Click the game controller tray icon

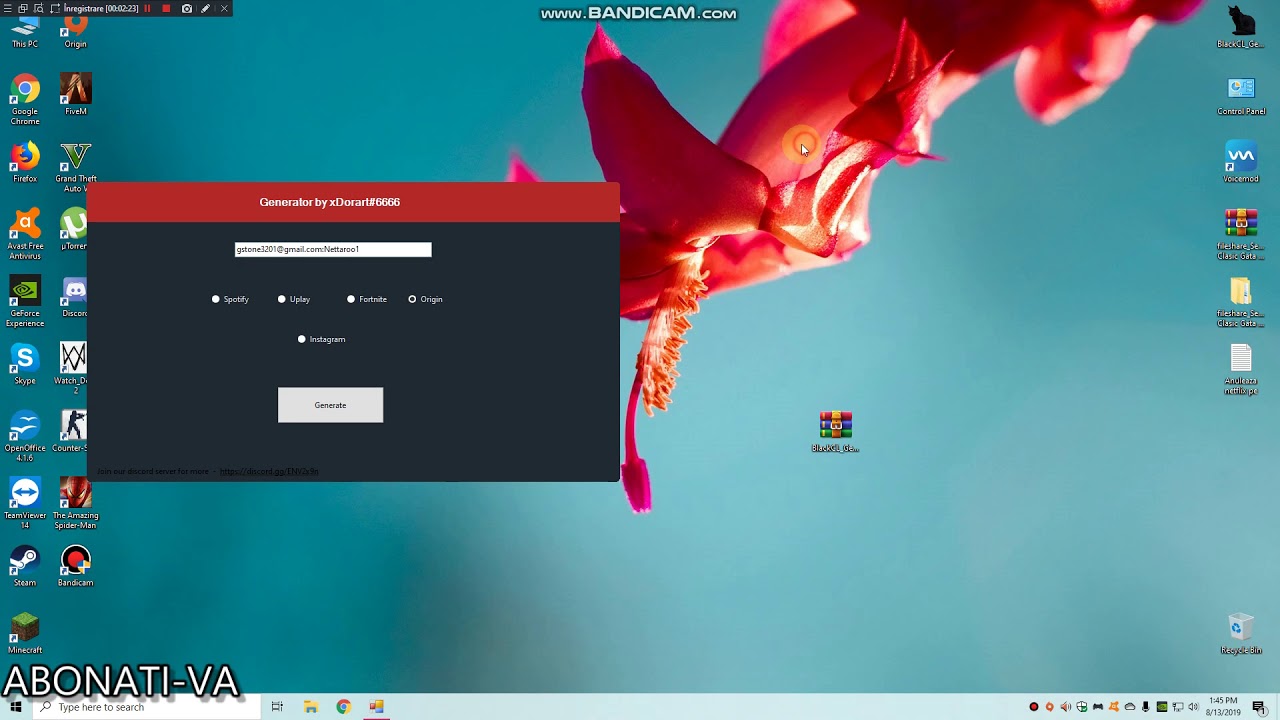pyautogui.click(x=1098, y=707)
